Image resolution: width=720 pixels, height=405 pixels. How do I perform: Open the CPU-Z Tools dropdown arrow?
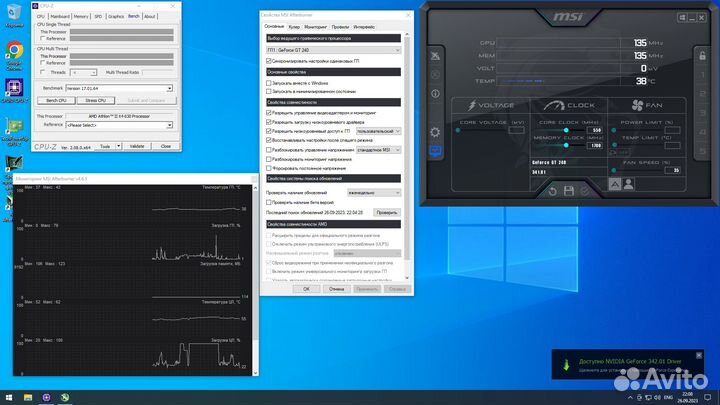click(118, 146)
